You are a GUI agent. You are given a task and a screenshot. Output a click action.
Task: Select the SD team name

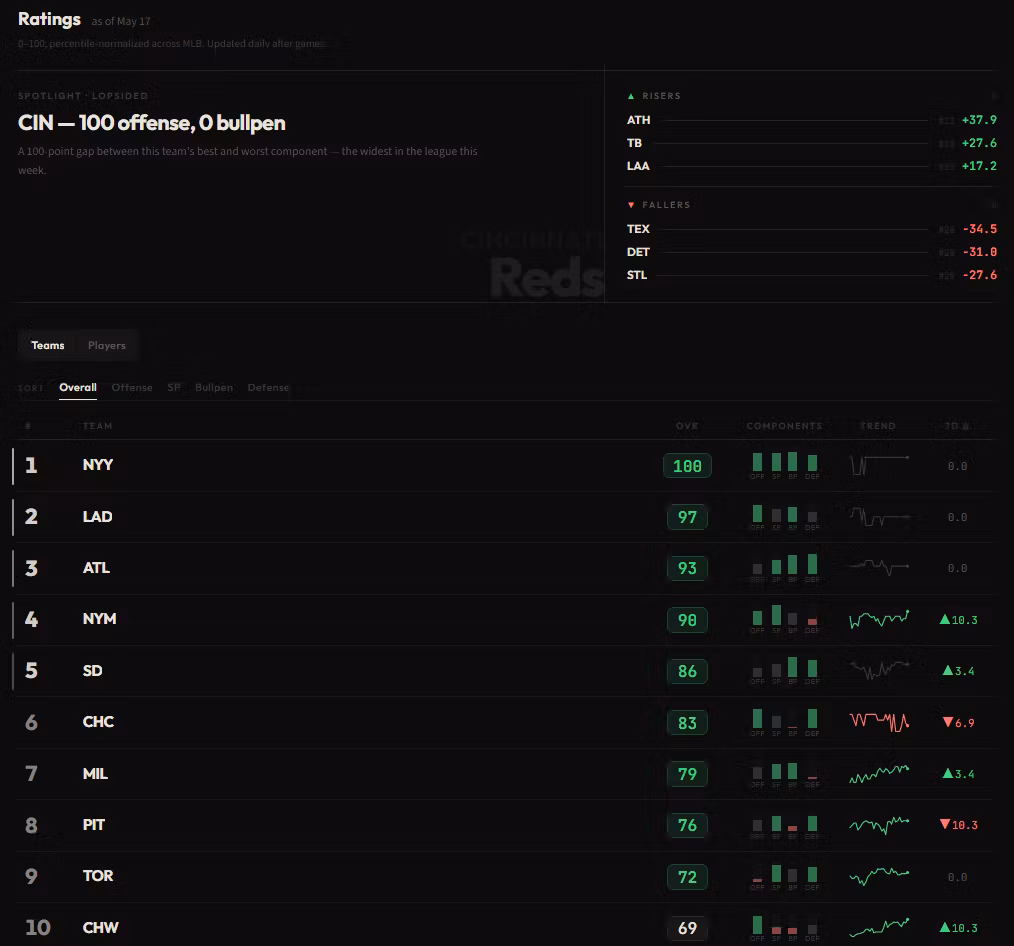coord(92,671)
